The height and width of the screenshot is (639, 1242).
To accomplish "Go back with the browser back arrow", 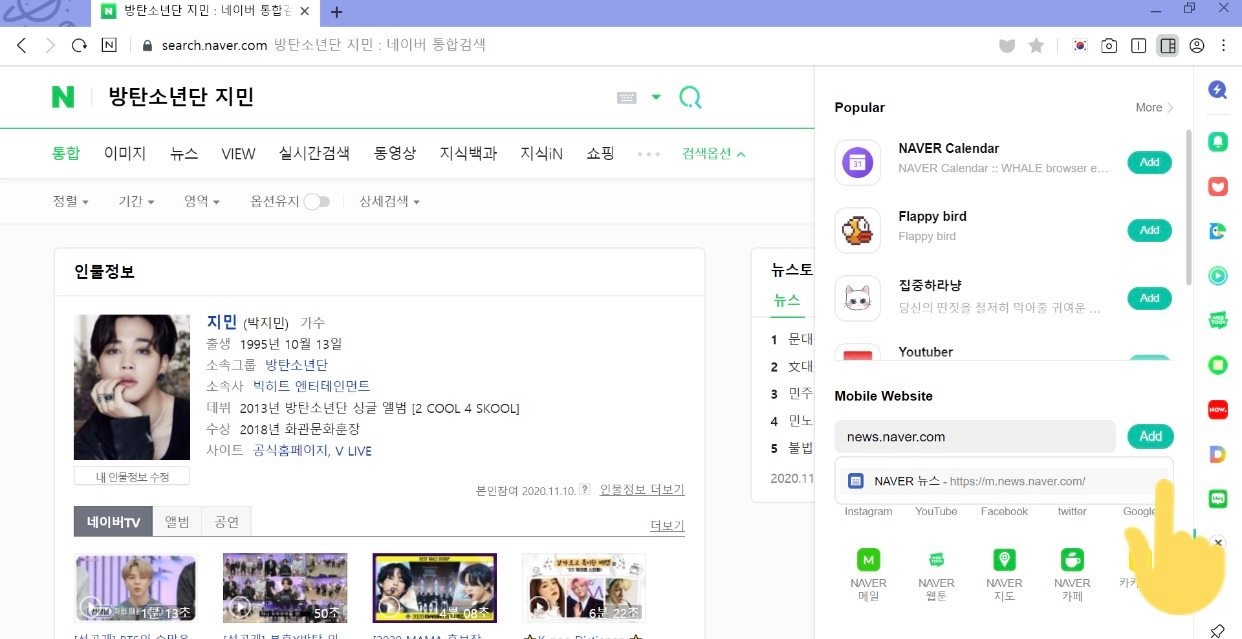I will 22,45.
